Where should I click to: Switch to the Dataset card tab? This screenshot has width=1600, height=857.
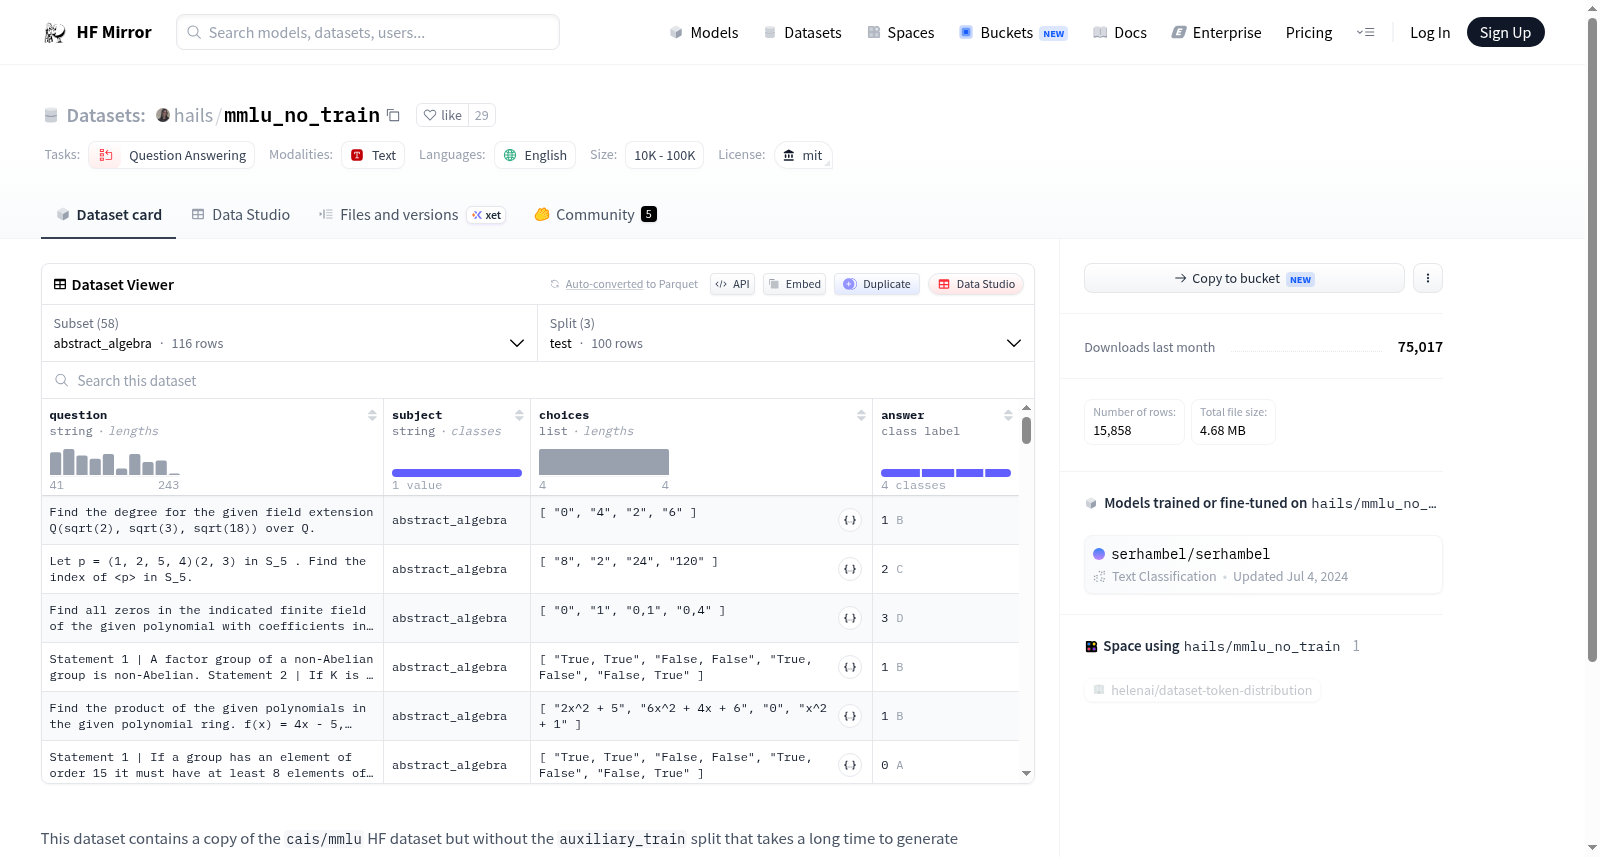pyautogui.click(x=108, y=215)
